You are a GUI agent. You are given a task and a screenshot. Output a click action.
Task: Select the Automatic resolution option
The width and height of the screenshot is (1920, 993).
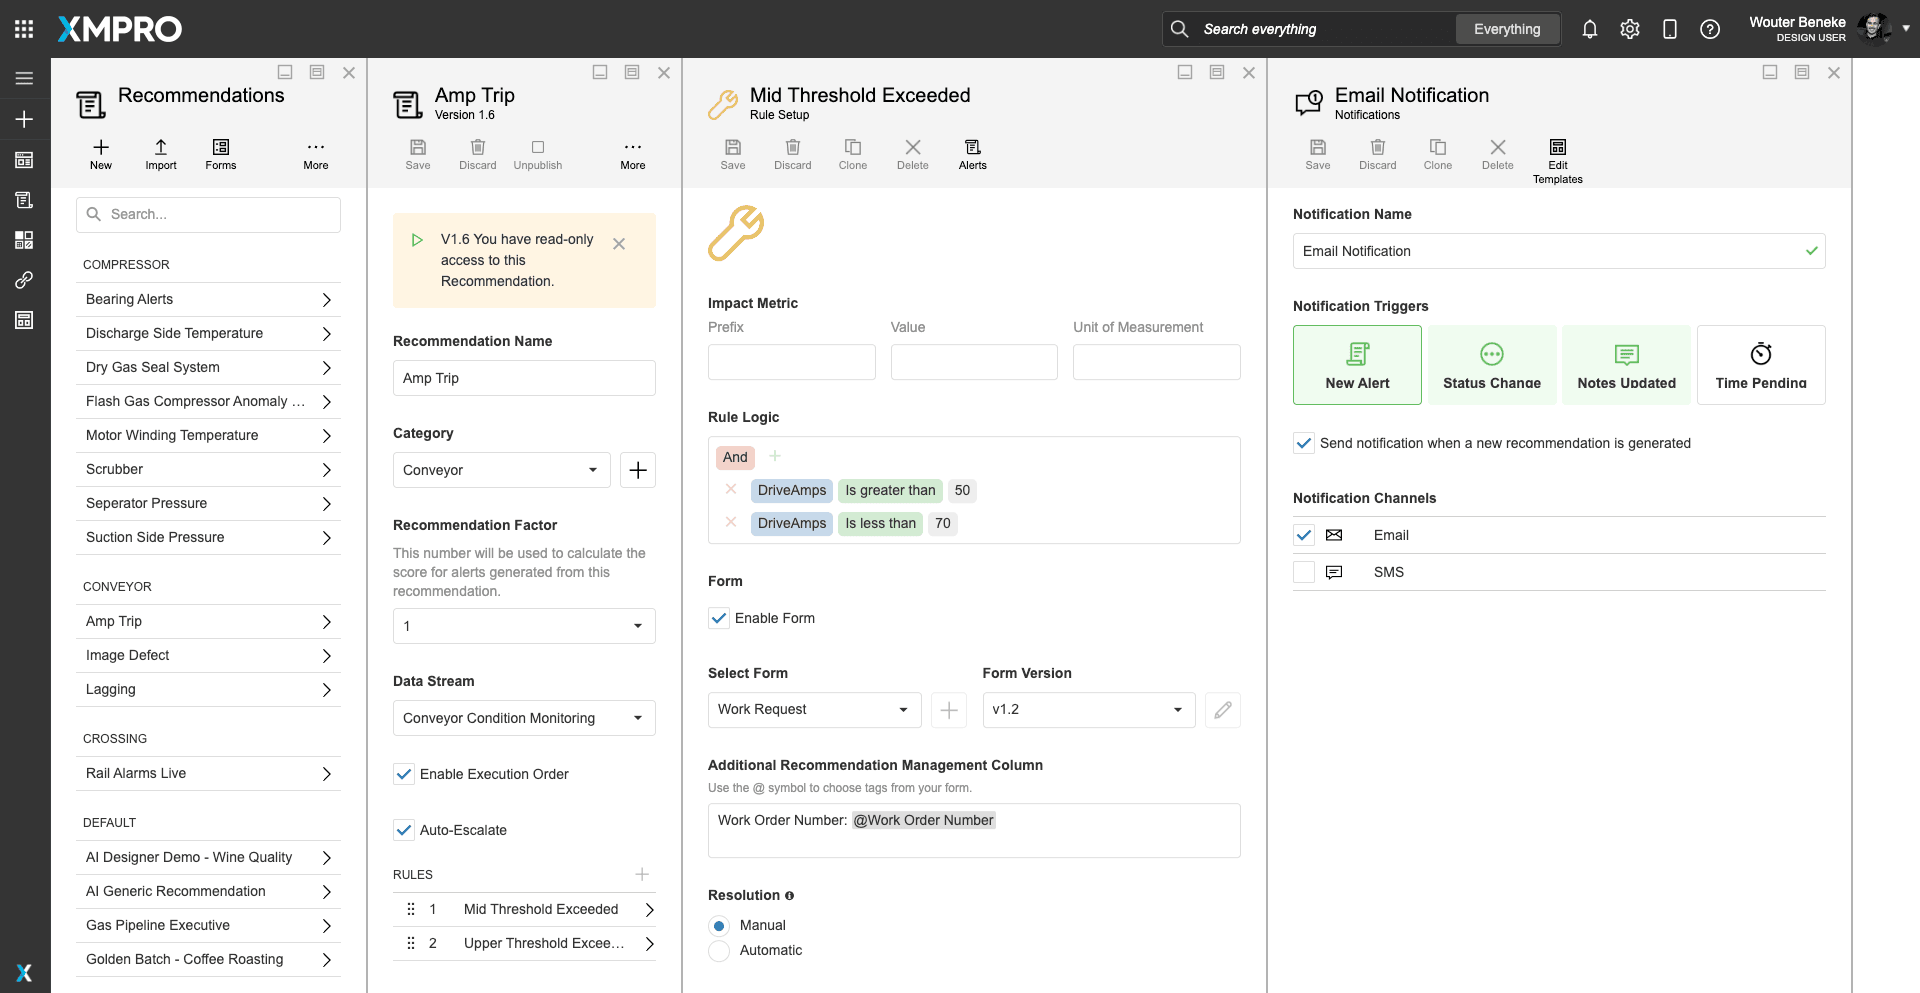[x=719, y=951]
